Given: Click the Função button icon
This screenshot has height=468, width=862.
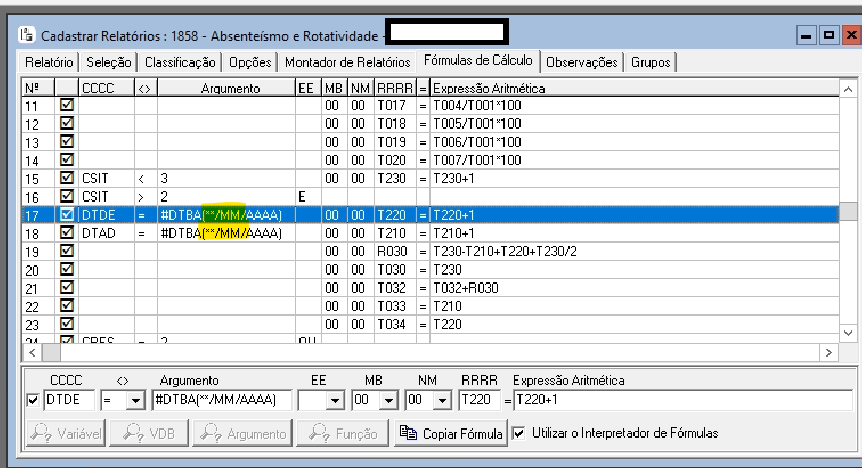Looking at the screenshot, I should tap(318, 433).
